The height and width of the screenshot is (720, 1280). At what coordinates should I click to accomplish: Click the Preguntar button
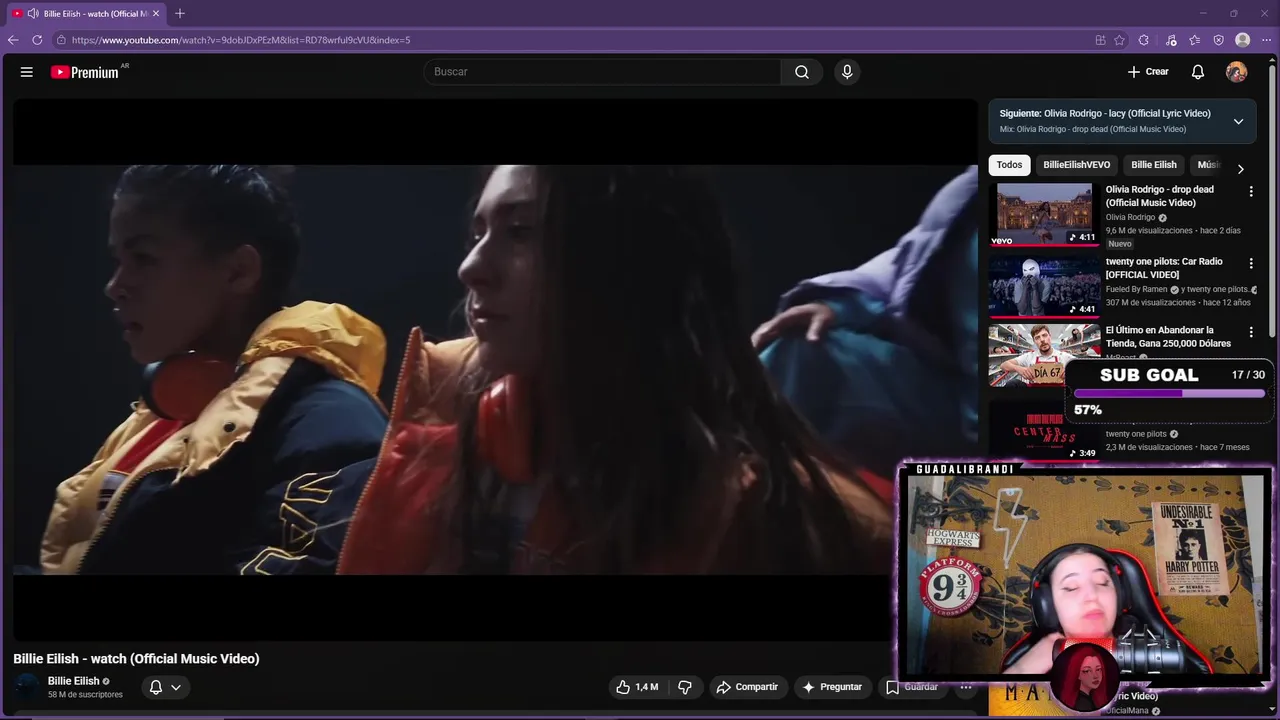click(x=832, y=687)
